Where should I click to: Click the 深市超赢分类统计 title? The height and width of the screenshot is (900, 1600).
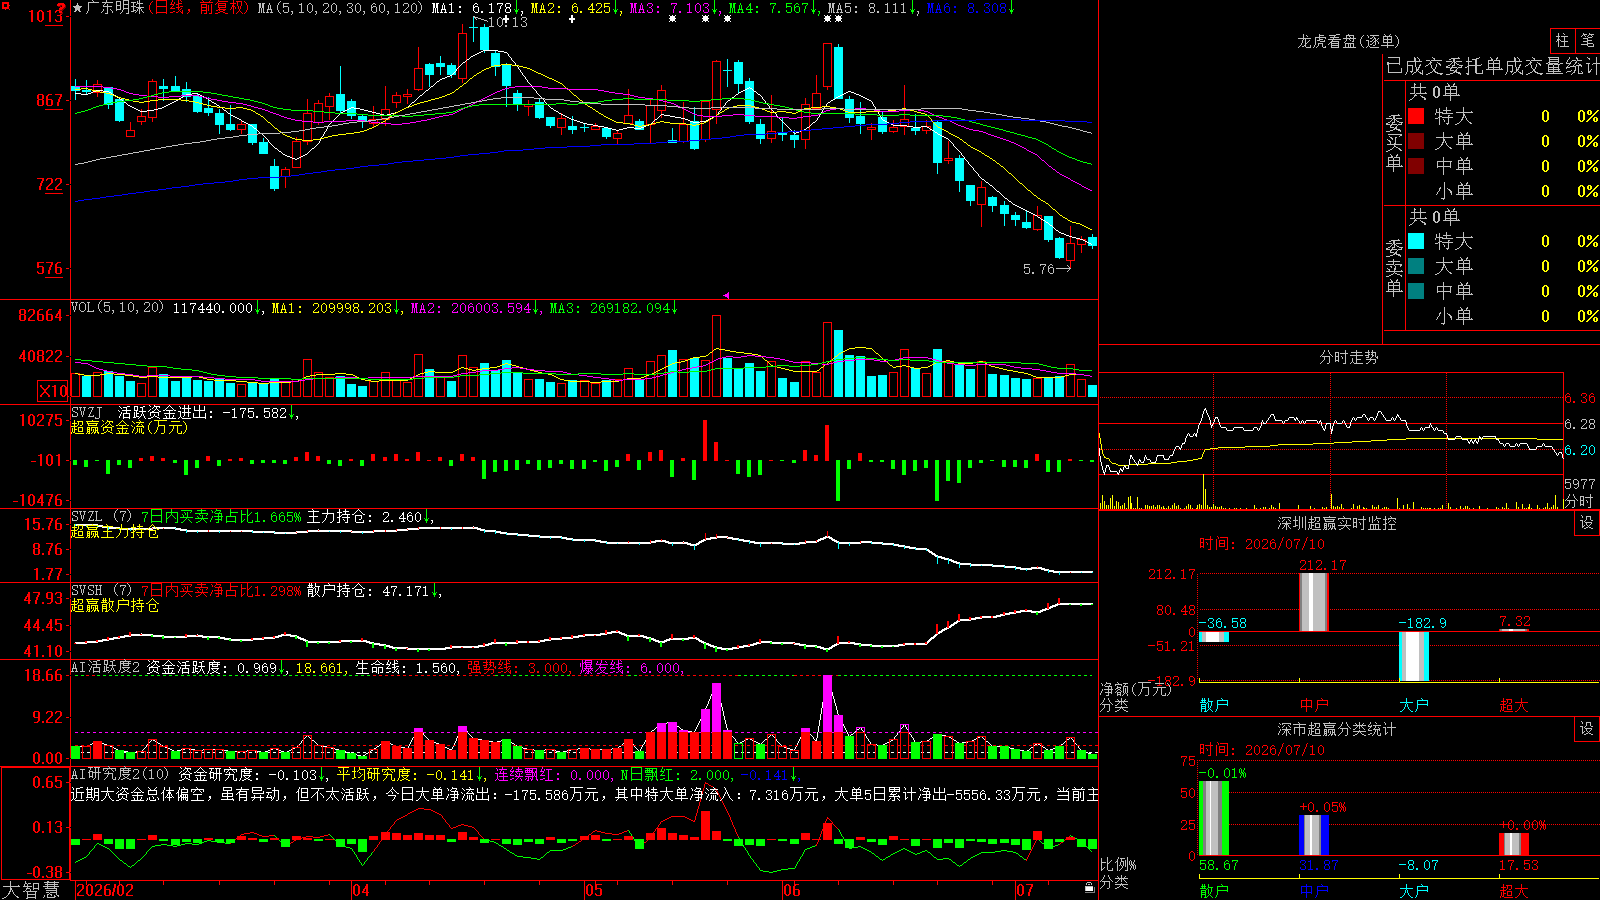point(1337,729)
